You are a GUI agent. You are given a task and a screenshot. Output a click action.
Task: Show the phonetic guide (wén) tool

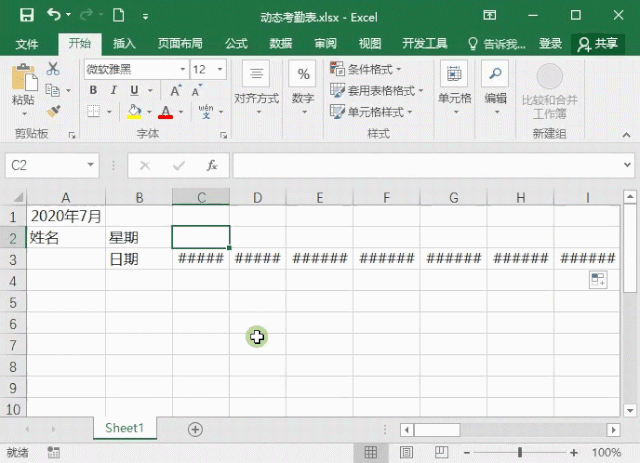click(x=206, y=111)
